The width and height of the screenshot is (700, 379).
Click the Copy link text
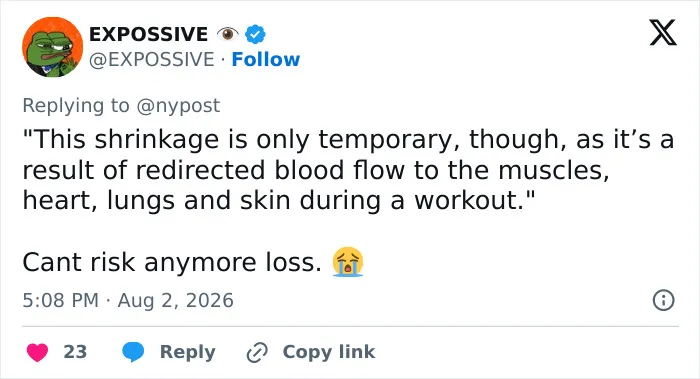click(x=329, y=352)
